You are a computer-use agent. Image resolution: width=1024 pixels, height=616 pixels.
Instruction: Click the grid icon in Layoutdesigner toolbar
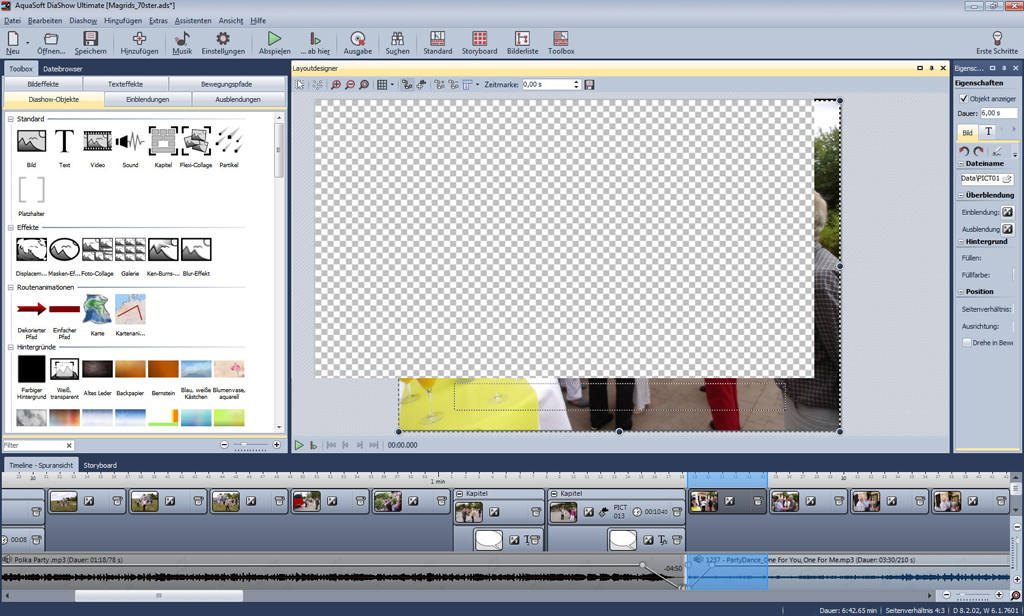click(x=382, y=85)
